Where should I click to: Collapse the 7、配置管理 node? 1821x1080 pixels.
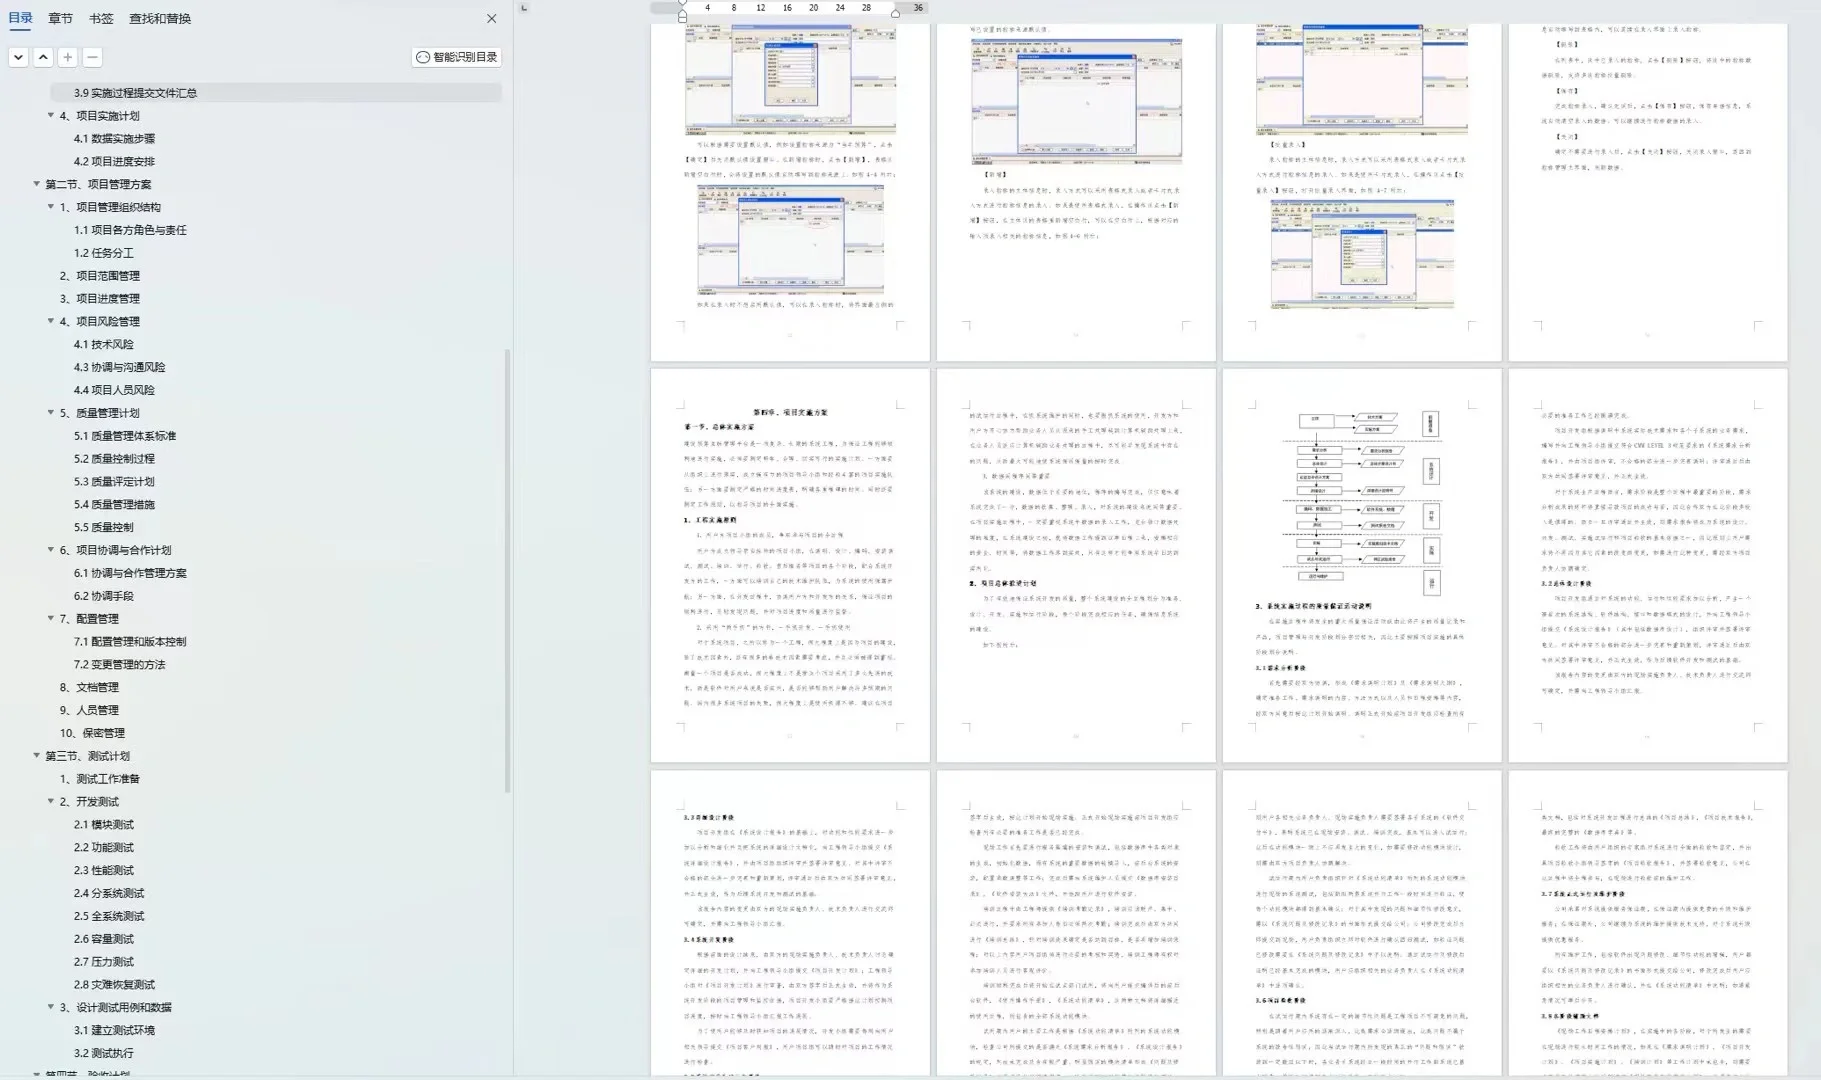[51, 619]
